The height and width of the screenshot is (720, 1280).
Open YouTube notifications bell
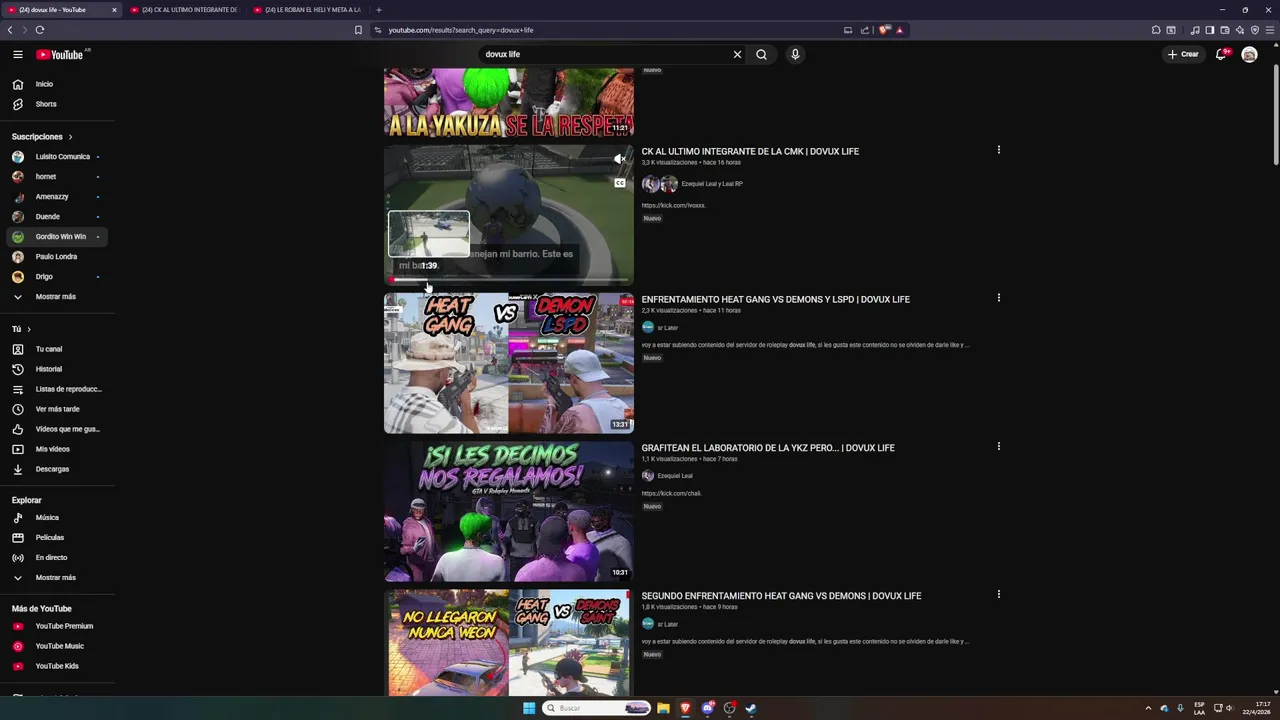tap(1221, 54)
